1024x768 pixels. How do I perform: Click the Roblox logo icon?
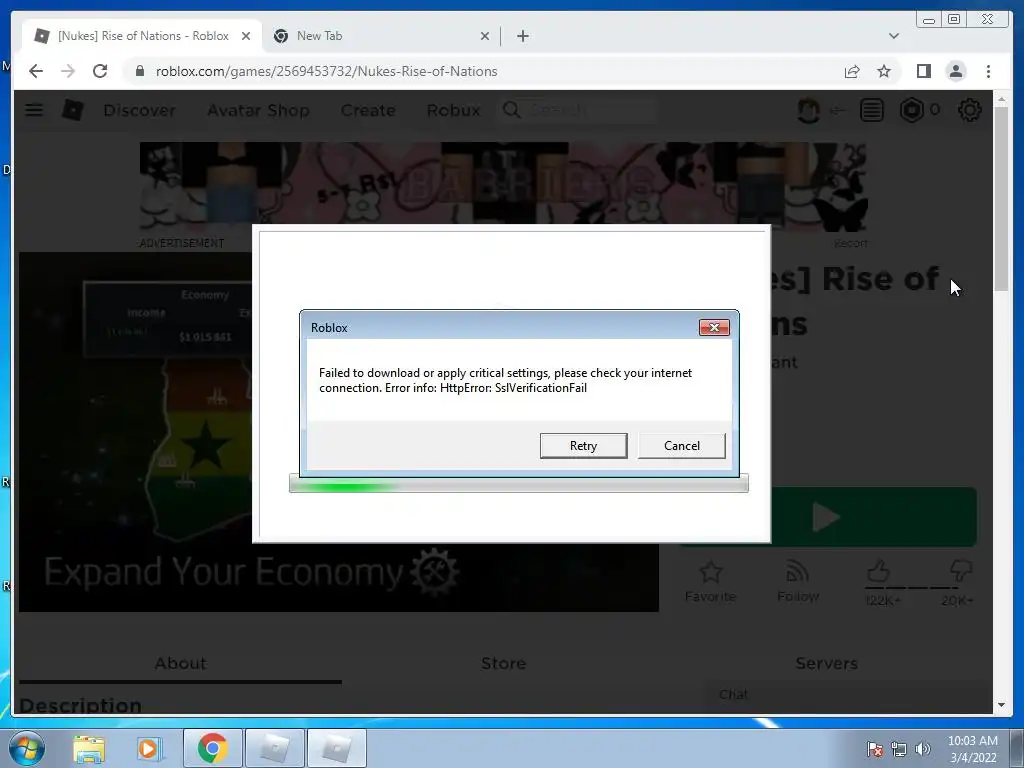click(72, 110)
